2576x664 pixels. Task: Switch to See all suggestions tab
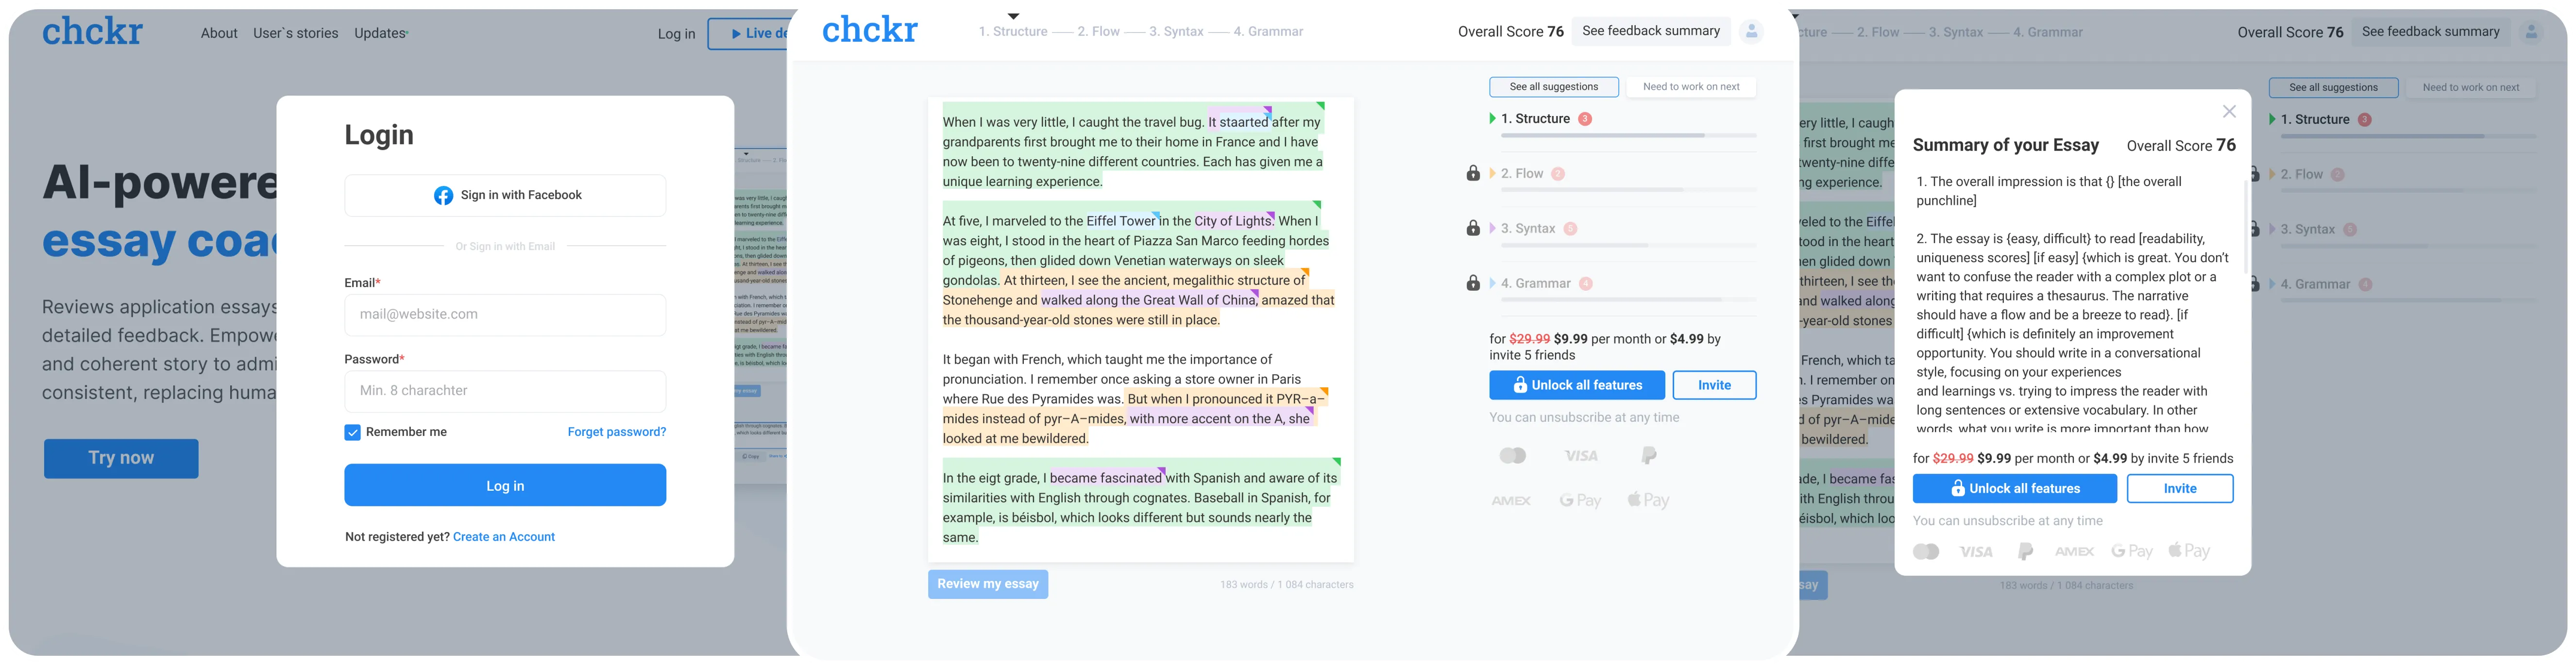1553,87
